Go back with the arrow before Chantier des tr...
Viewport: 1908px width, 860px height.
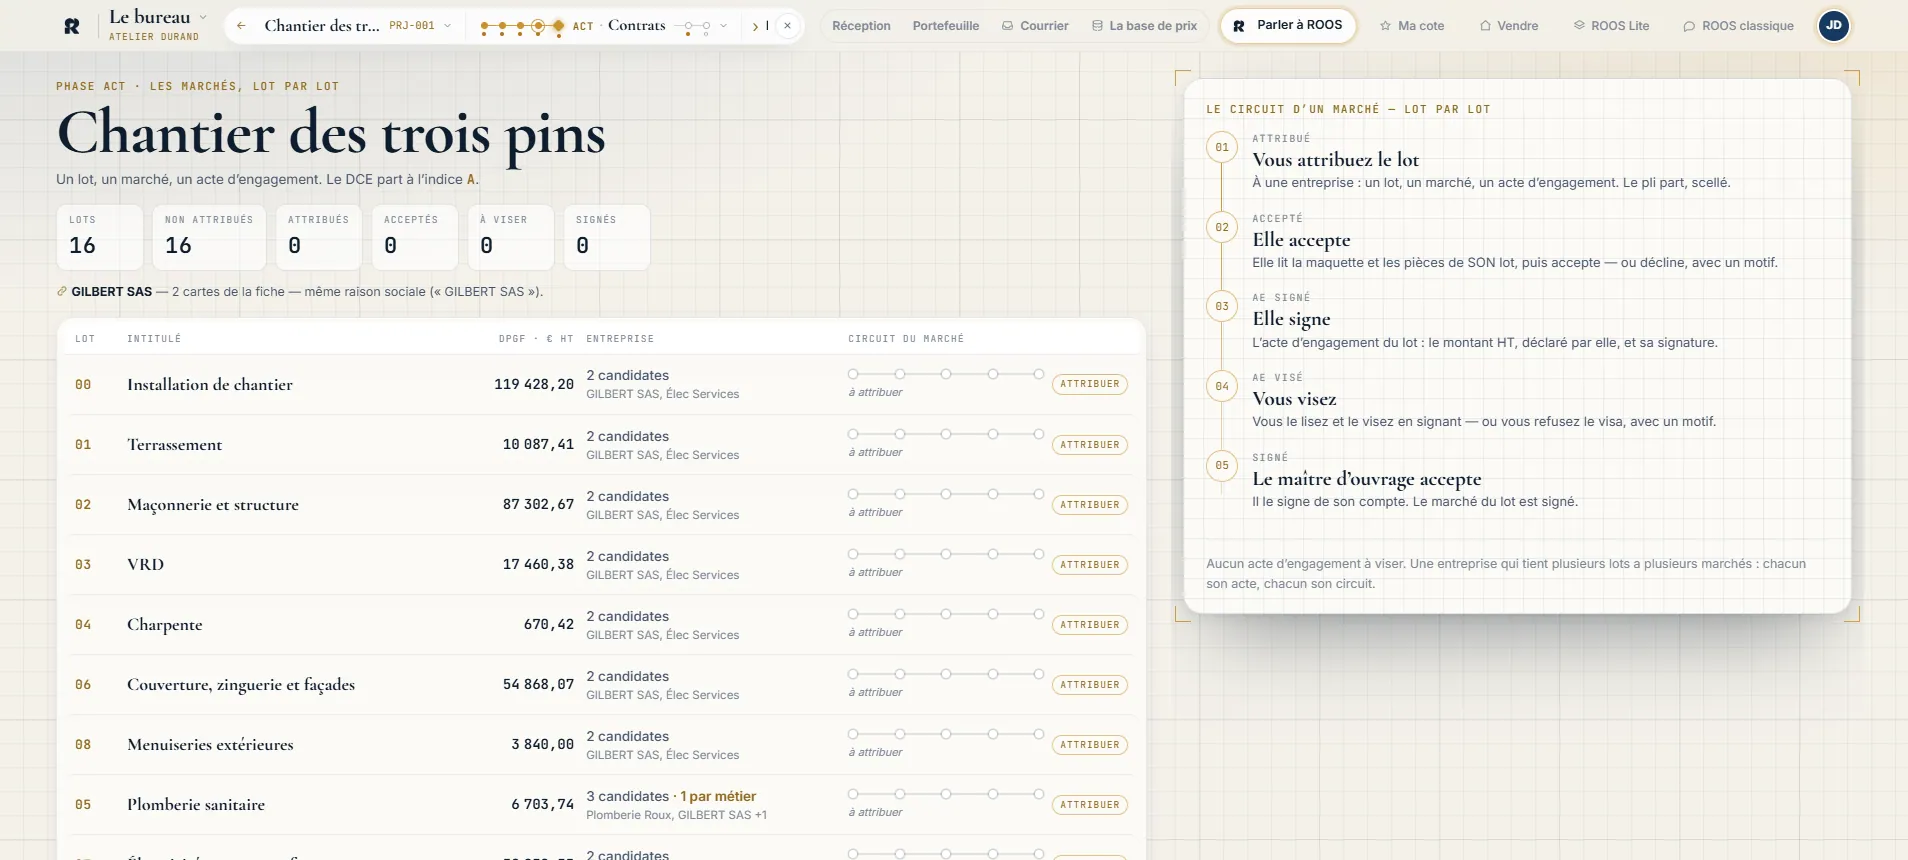pyautogui.click(x=241, y=26)
